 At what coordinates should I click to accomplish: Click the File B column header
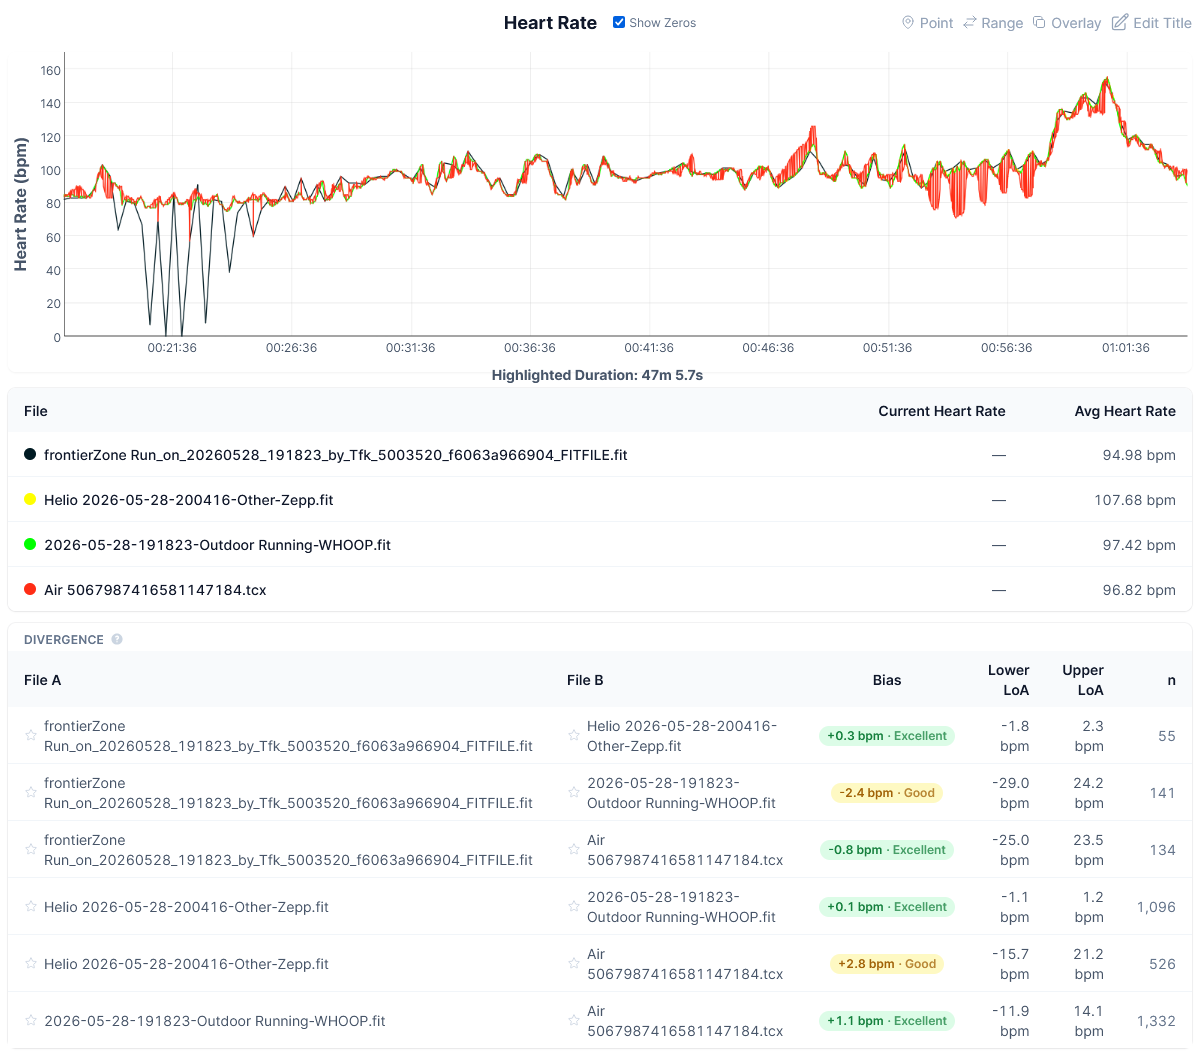pyautogui.click(x=585, y=680)
